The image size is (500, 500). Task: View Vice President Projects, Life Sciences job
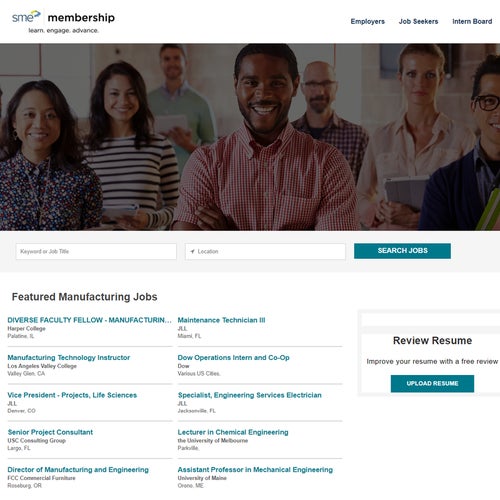click(72, 395)
